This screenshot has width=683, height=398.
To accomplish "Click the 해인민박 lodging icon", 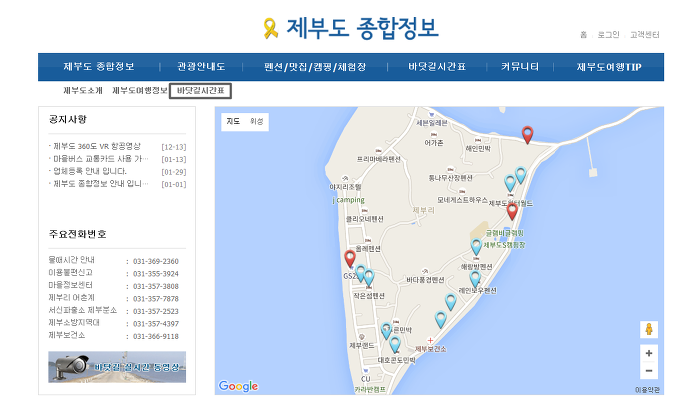I will tap(478, 141).
